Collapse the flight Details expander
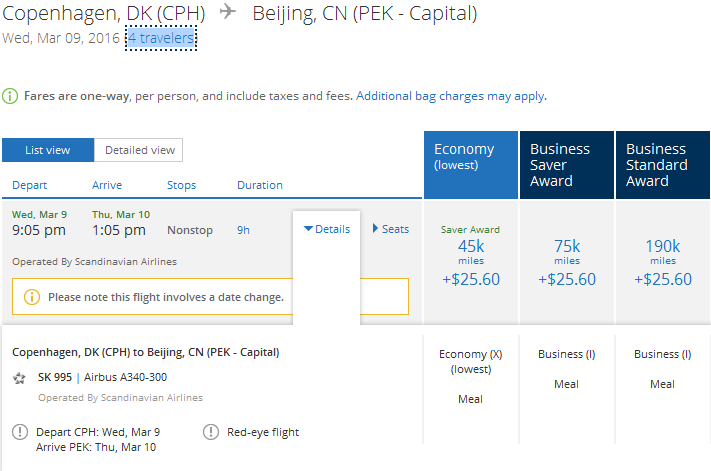The height and width of the screenshot is (471, 711). (x=326, y=229)
